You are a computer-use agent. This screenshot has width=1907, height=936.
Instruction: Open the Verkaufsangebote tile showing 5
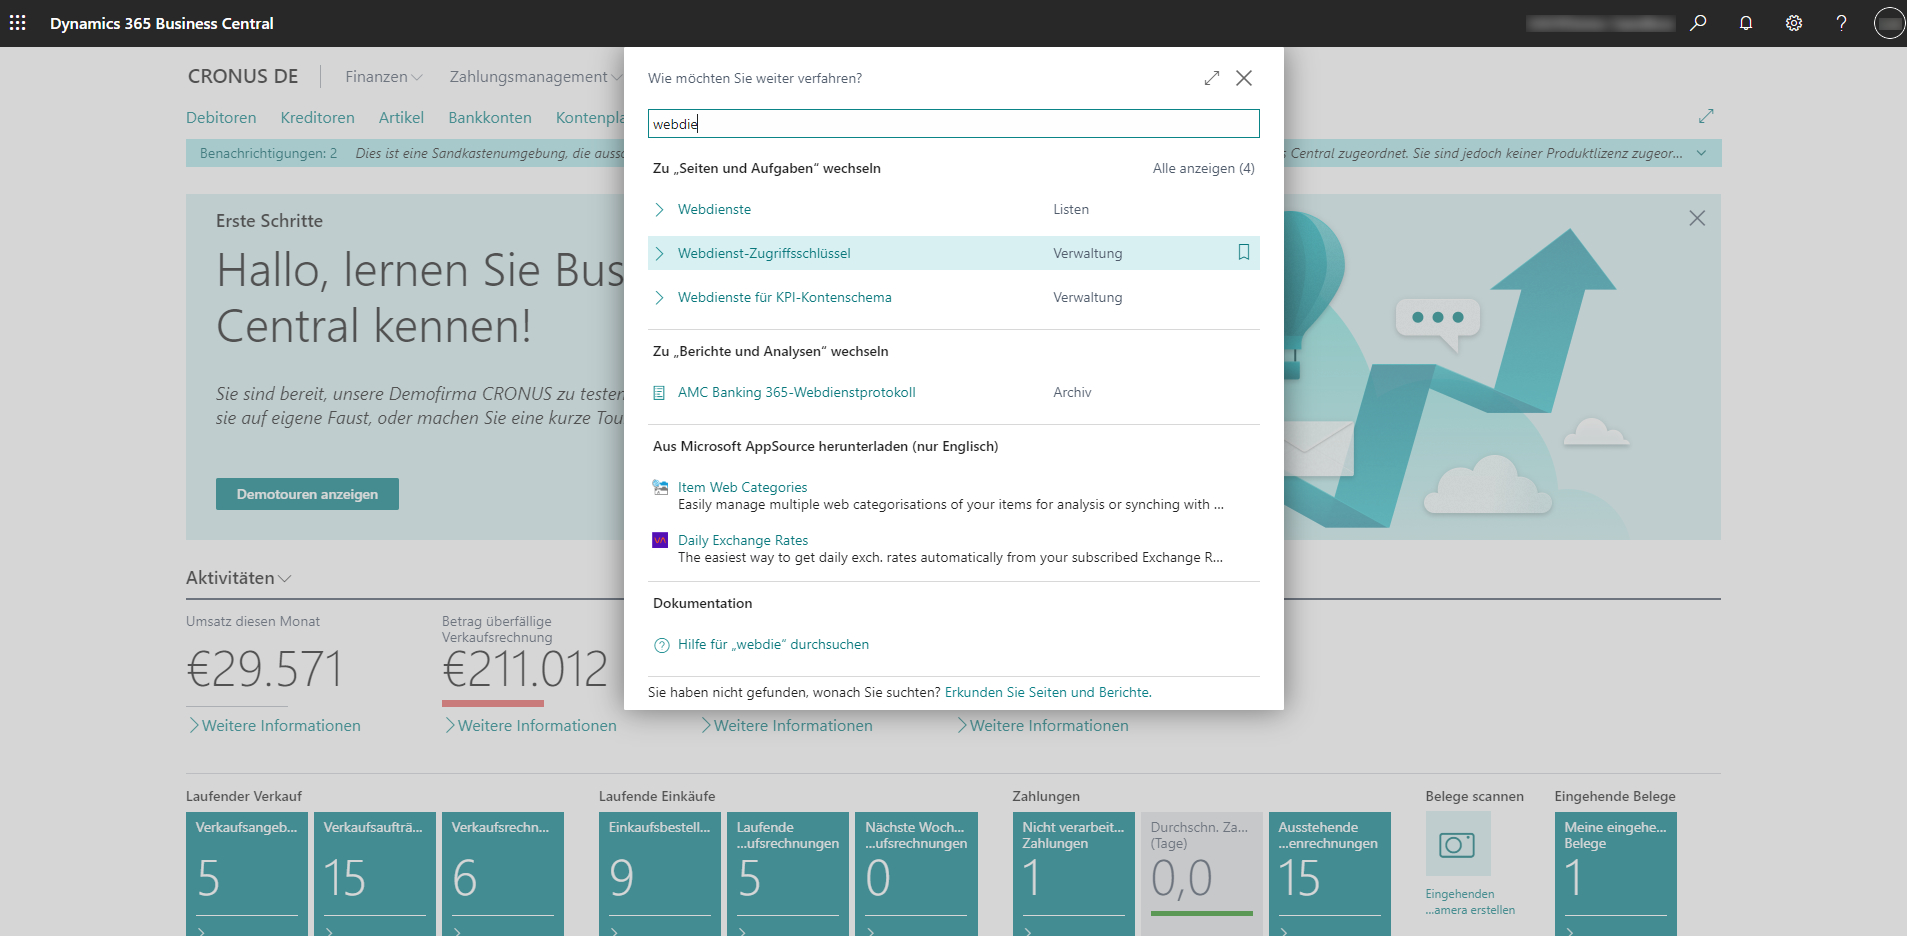point(246,873)
